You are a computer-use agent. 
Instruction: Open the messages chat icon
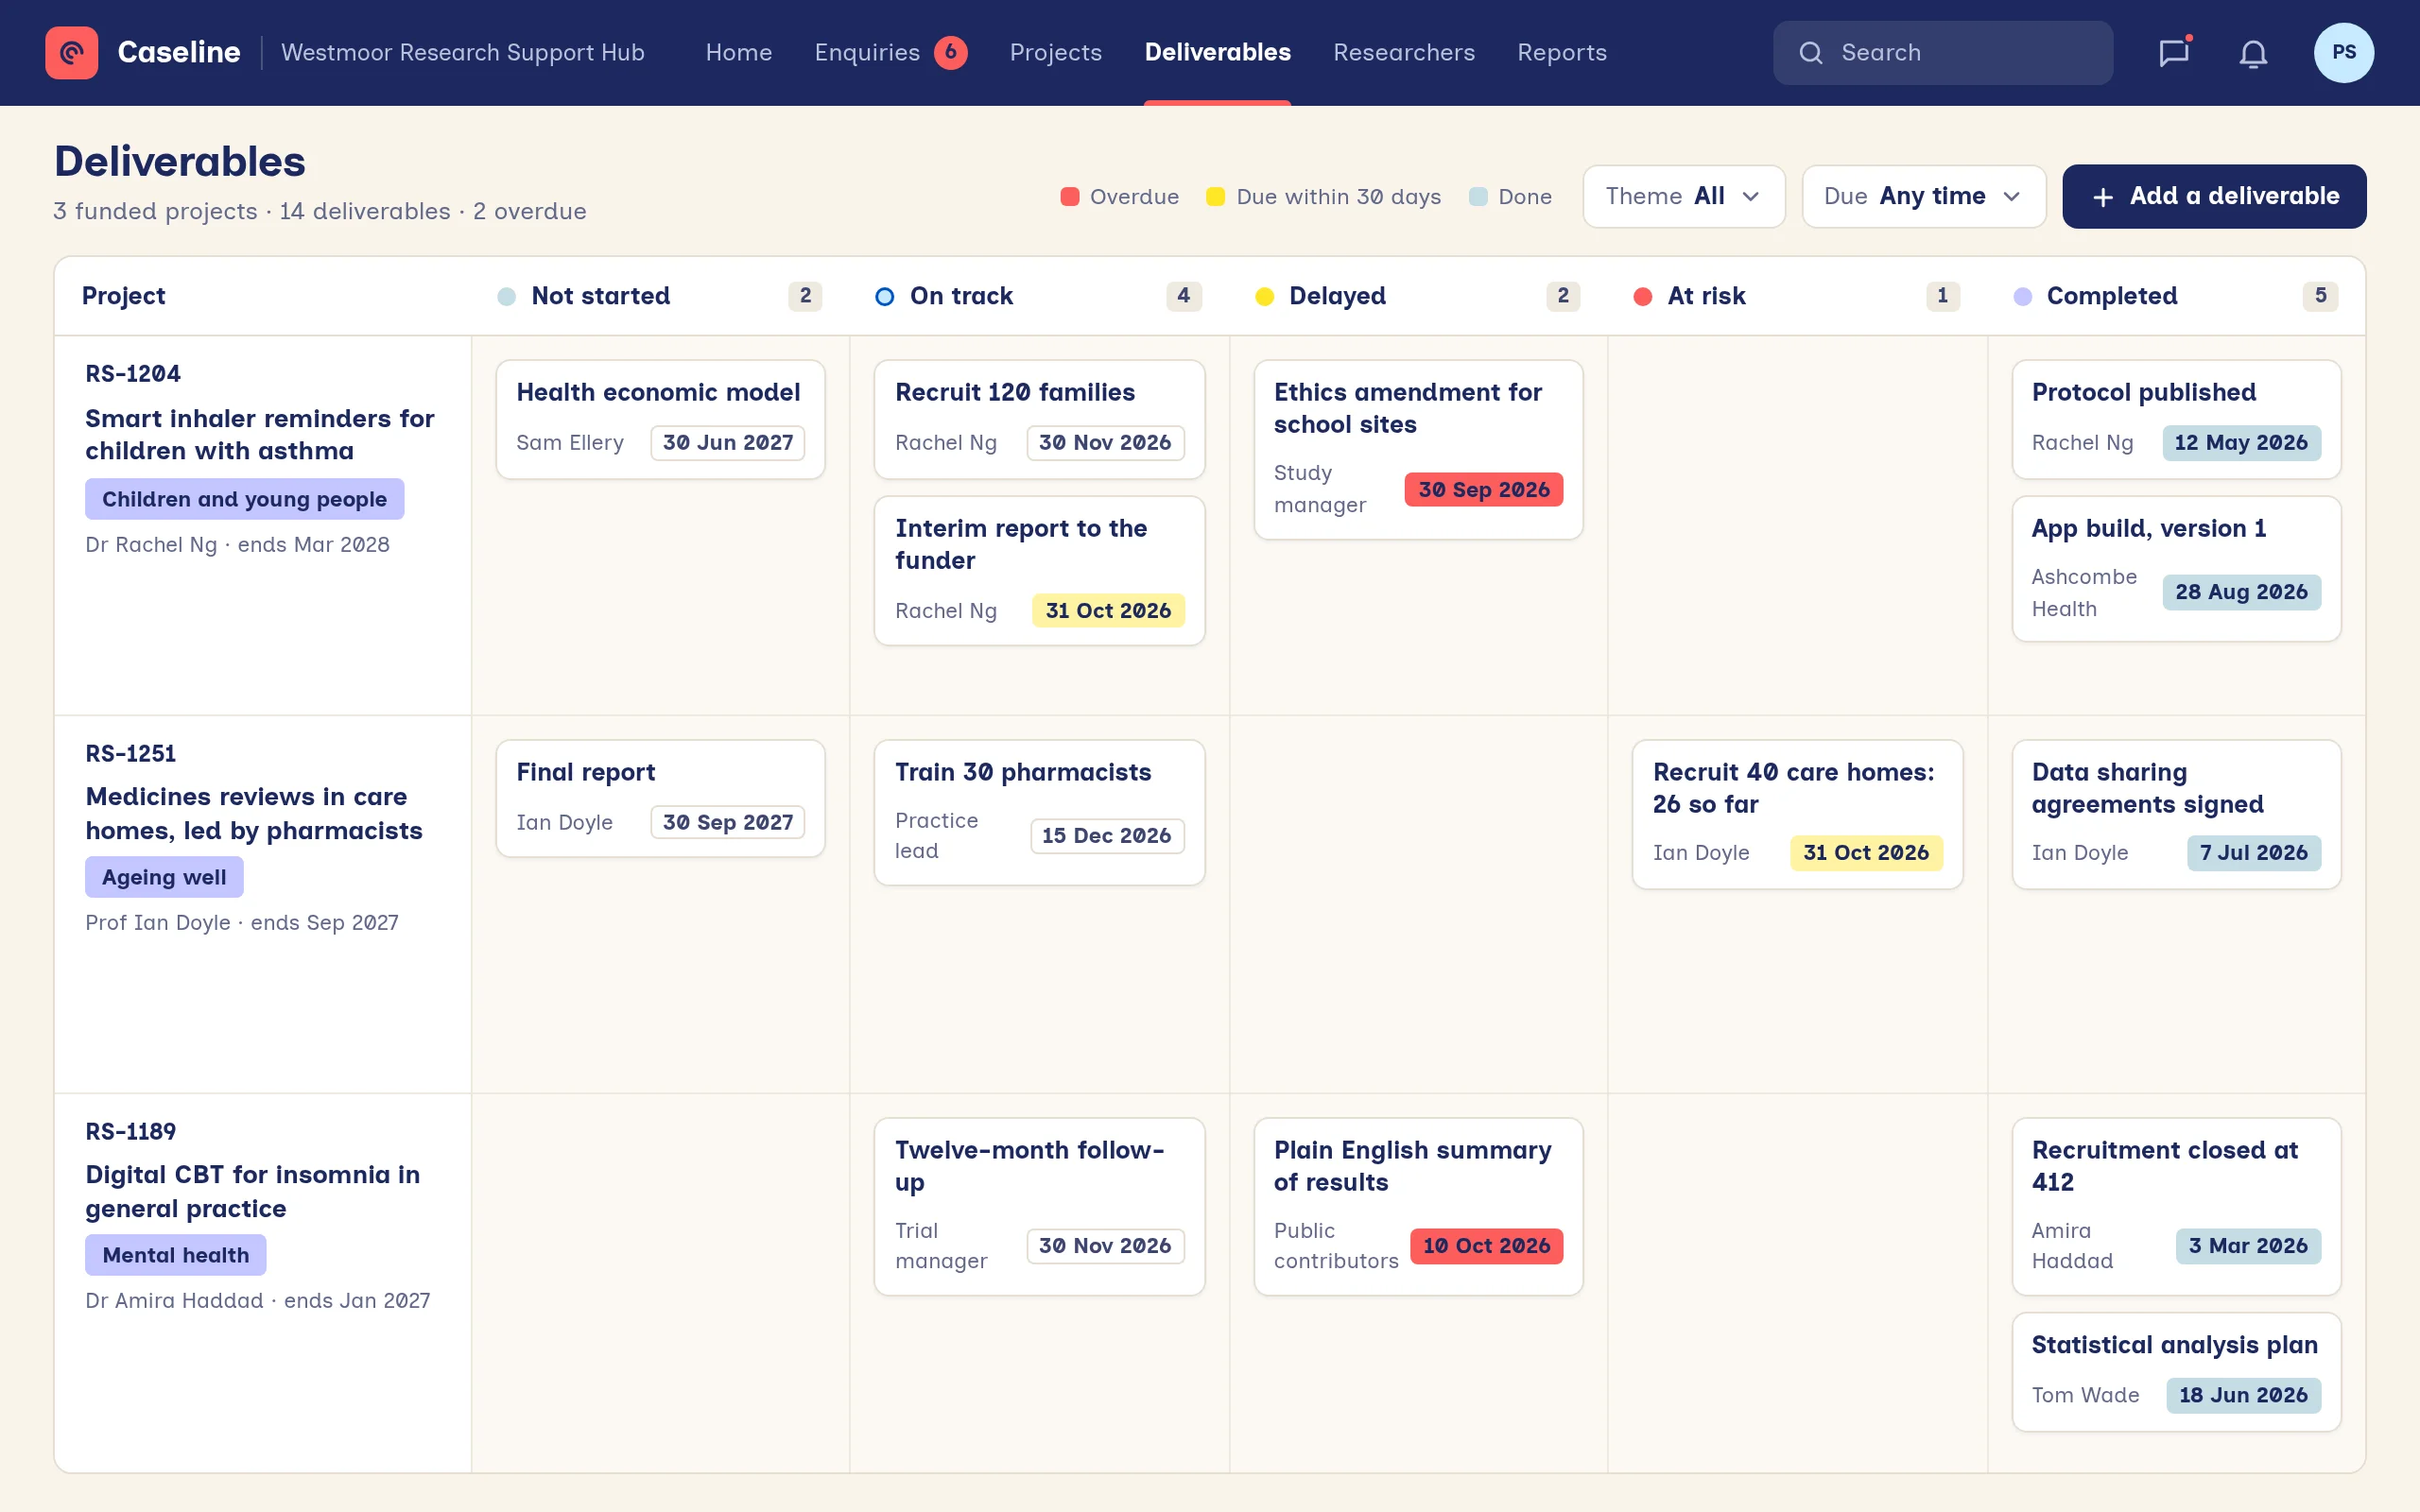[2173, 52]
